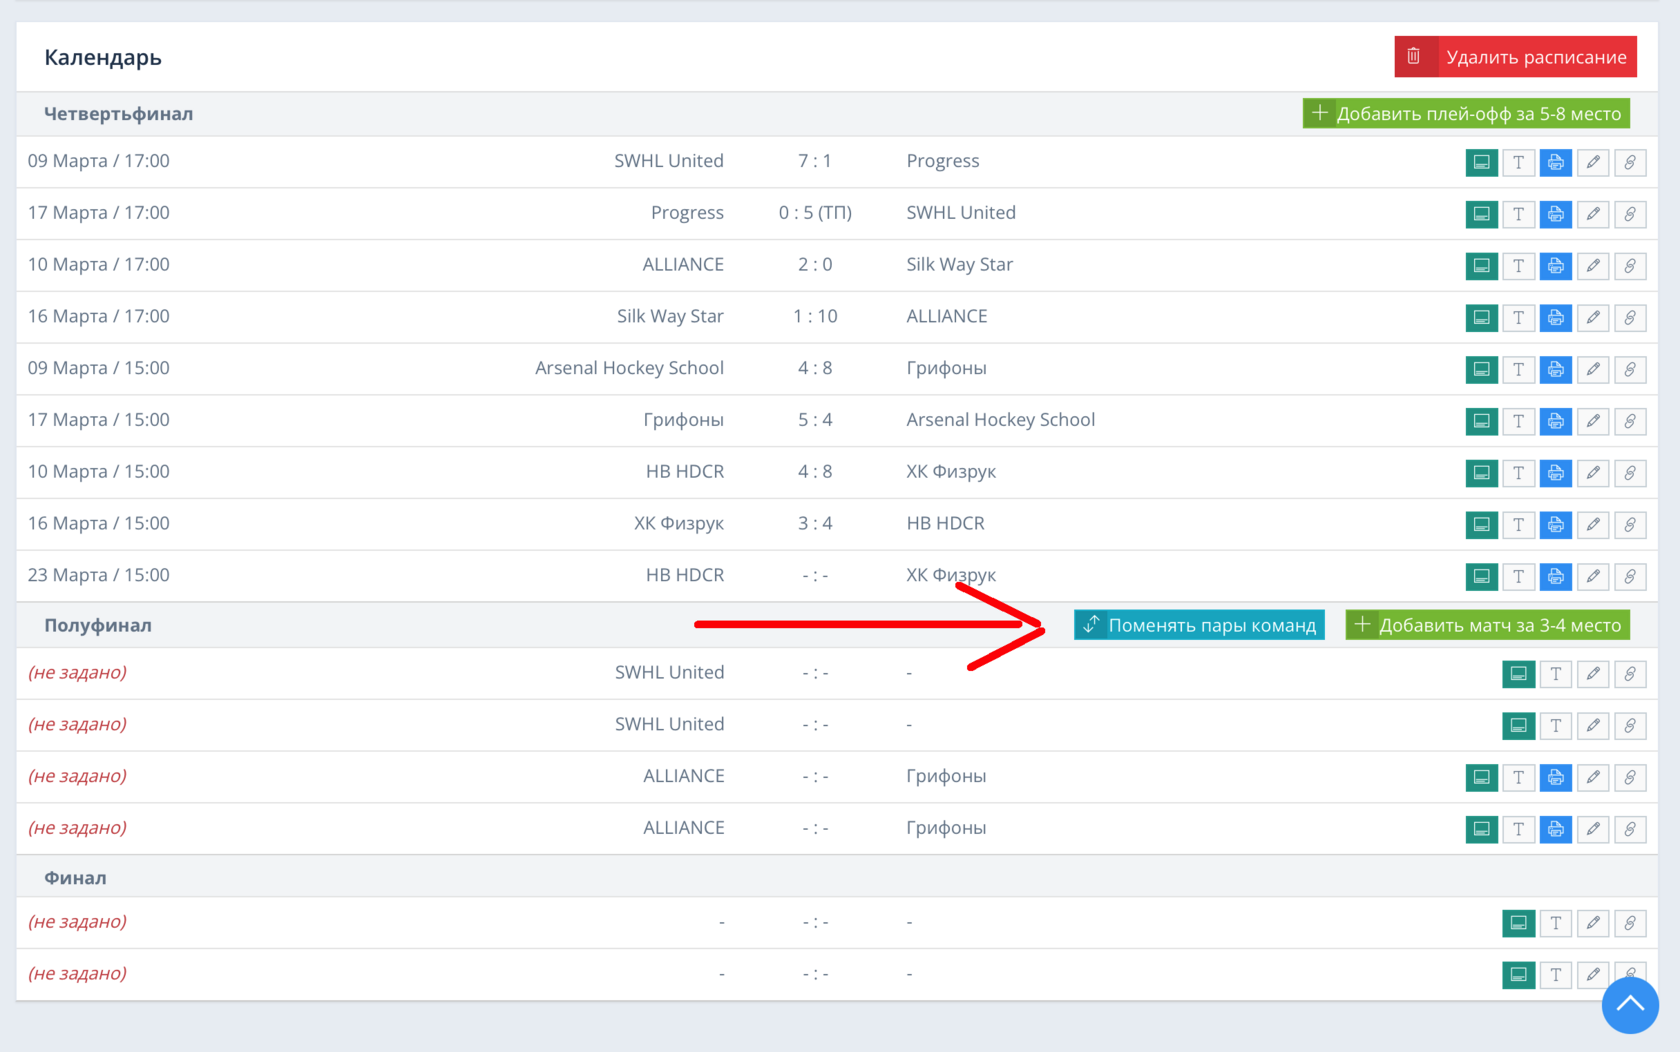Click the score 5 : 4

point(814,420)
